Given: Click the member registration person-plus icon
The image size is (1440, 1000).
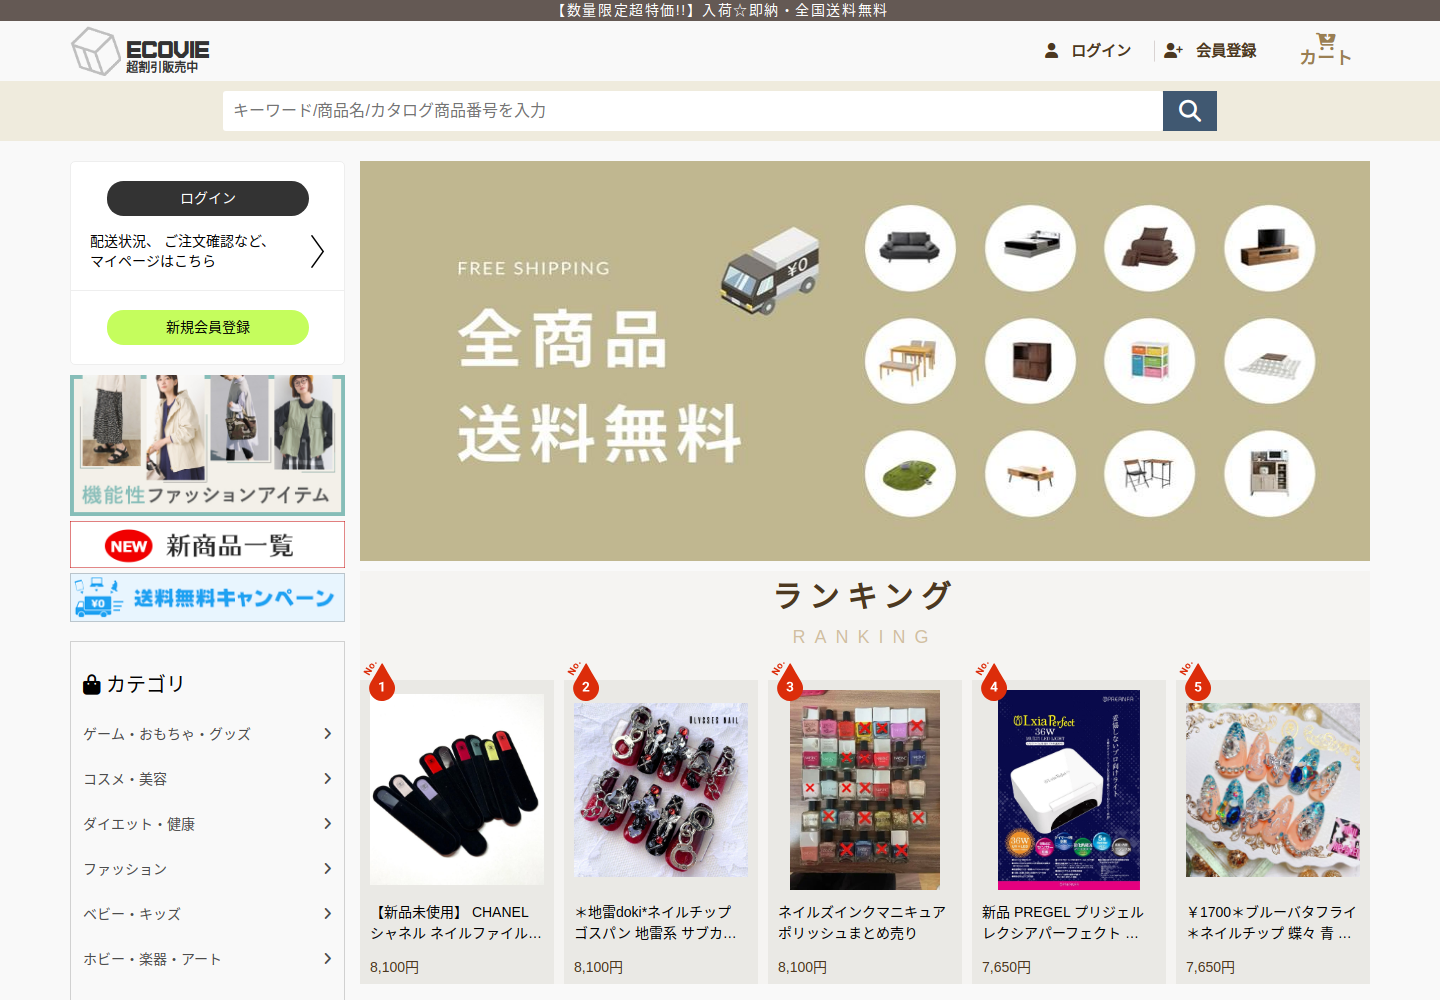Looking at the screenshot, I should click(x=1173, y=50).
